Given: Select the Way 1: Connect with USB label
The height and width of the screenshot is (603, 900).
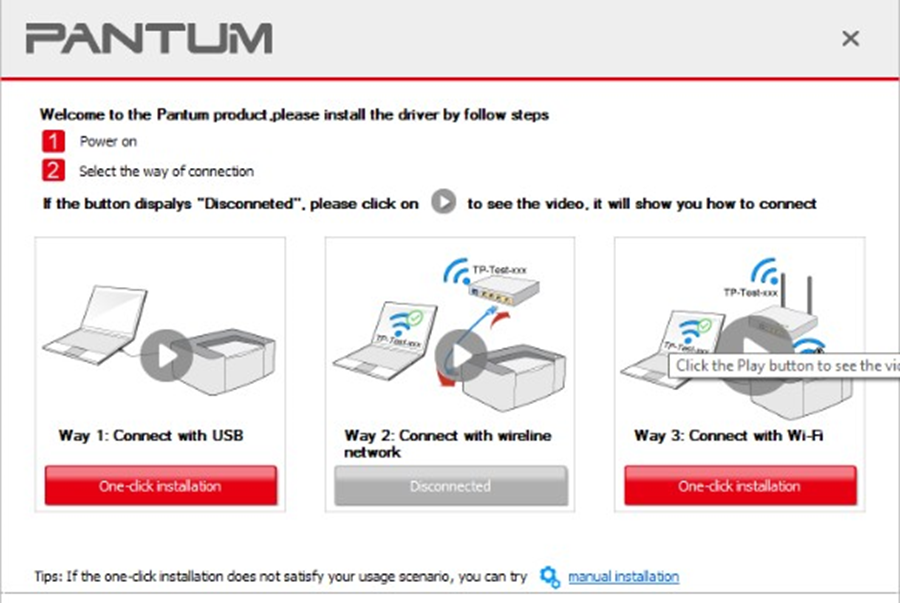Looking at the screenshot, I should [151, 435].
